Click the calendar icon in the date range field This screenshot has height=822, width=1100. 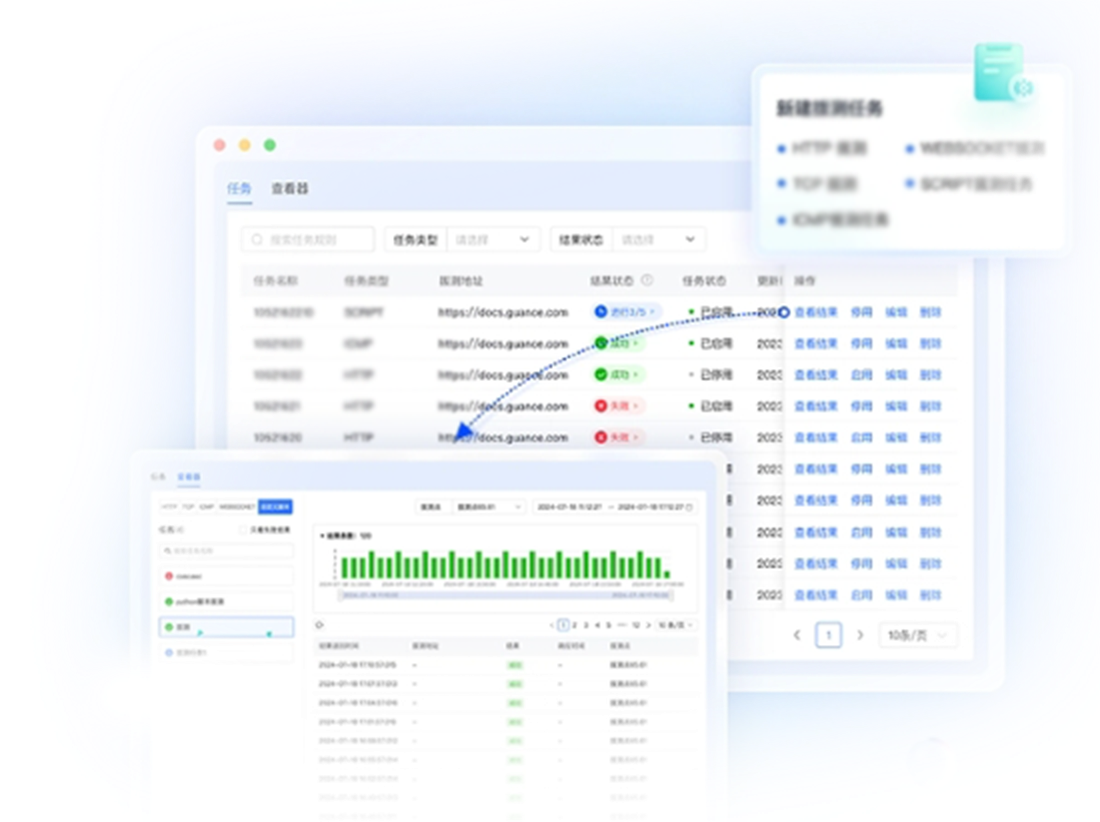coord(689,507)
